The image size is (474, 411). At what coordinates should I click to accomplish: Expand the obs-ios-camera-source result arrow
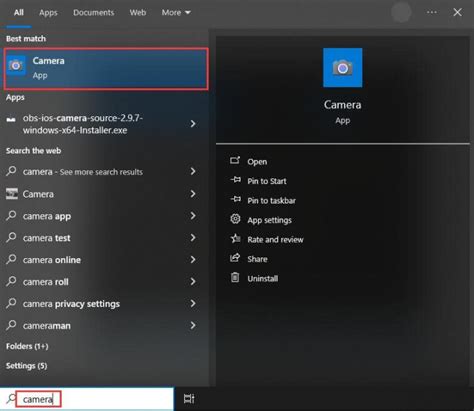[x=193, y=124]
